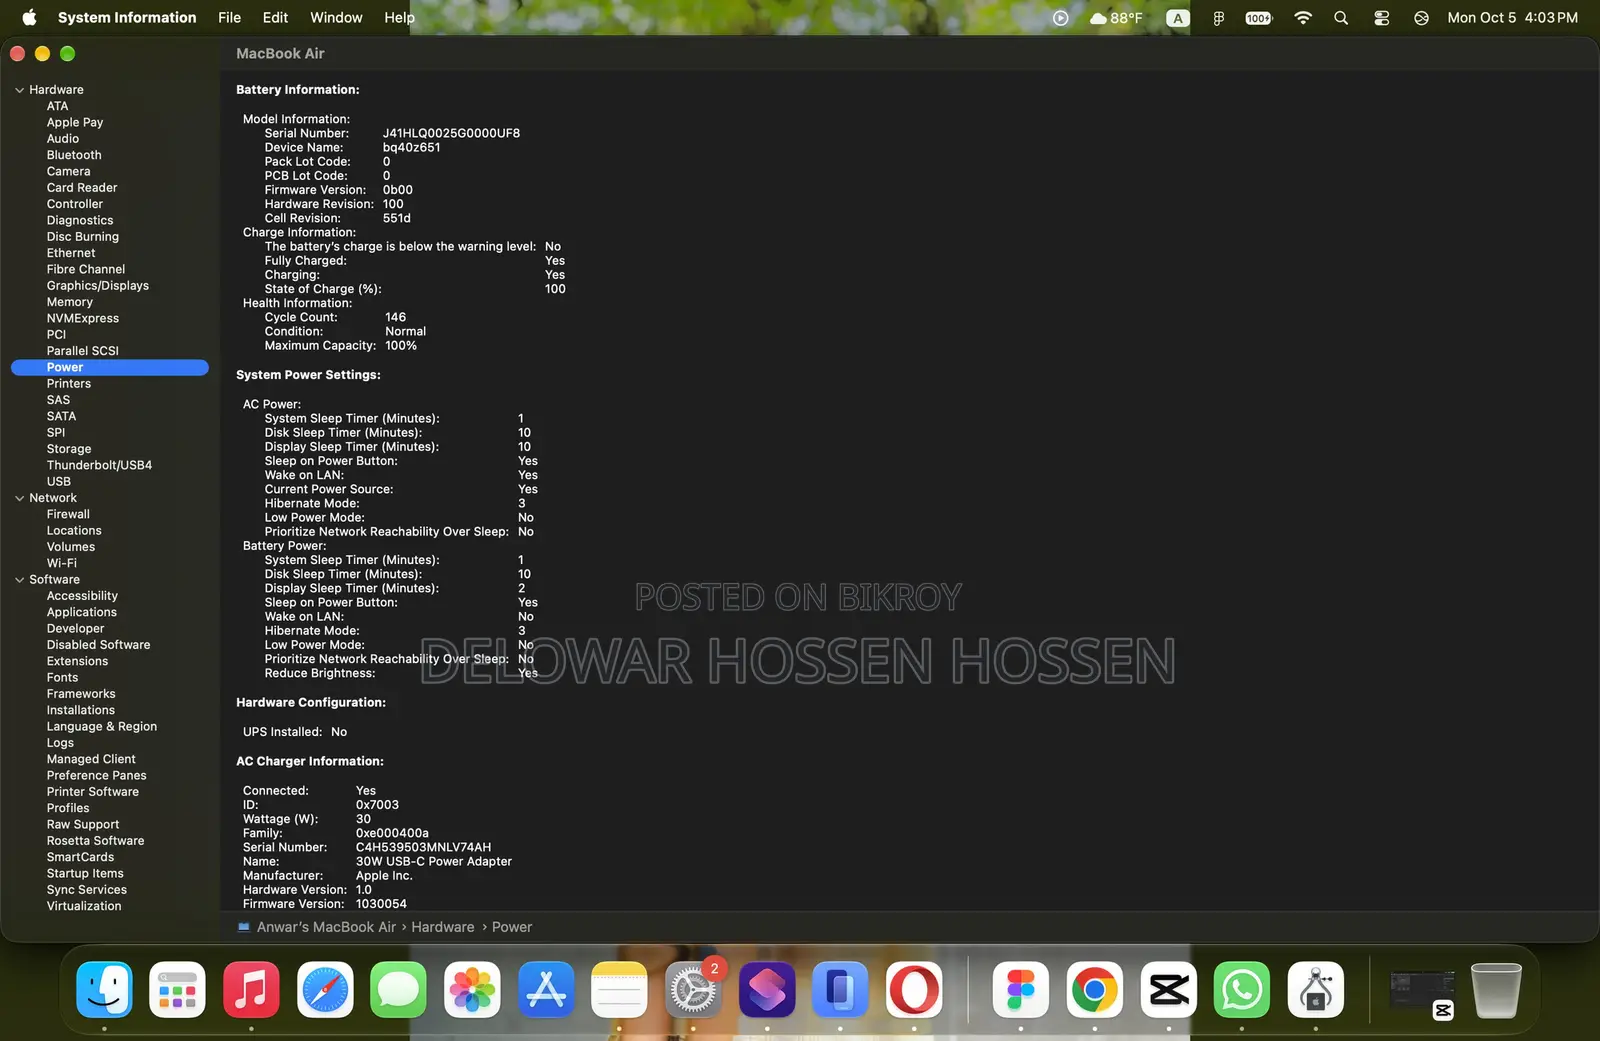Image resolution: width=1600 pixels, height=1041 pixels.
Task: Open CapCut app in dock
Action: coord(1169,990)
